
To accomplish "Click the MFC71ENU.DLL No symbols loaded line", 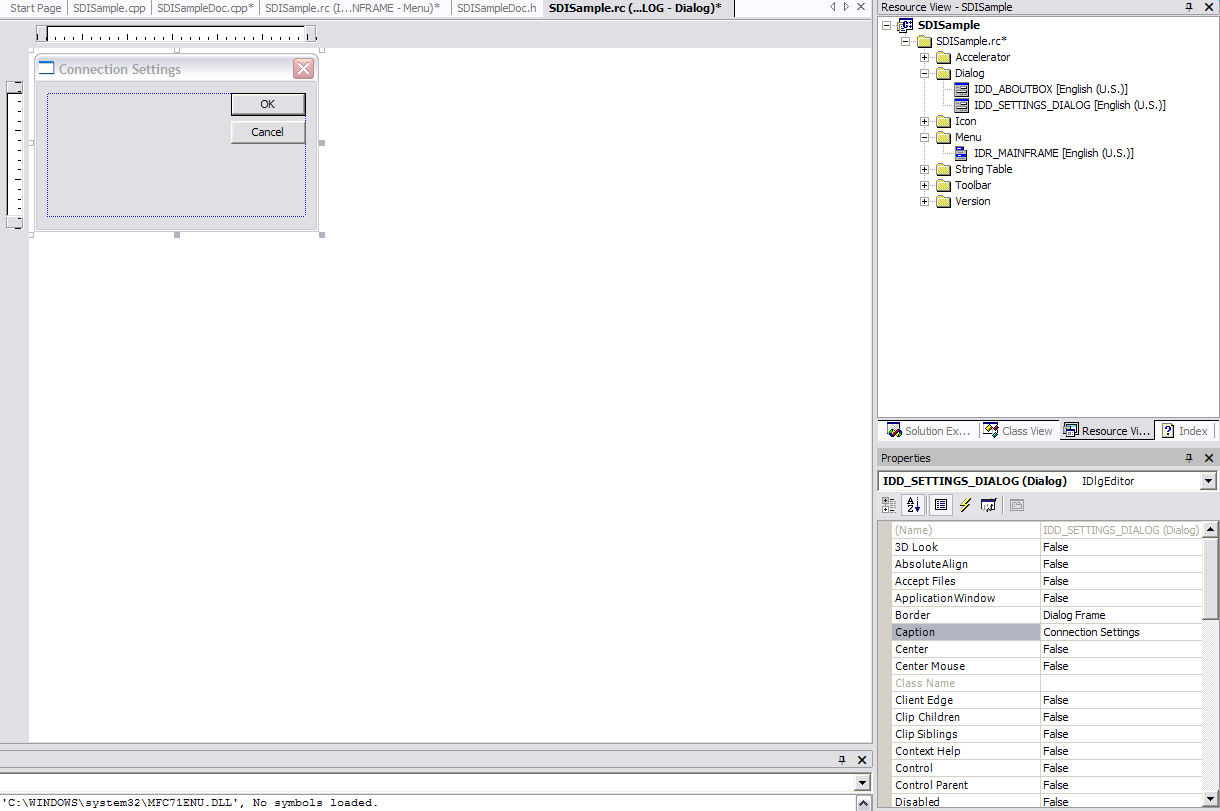I will 190,802.
